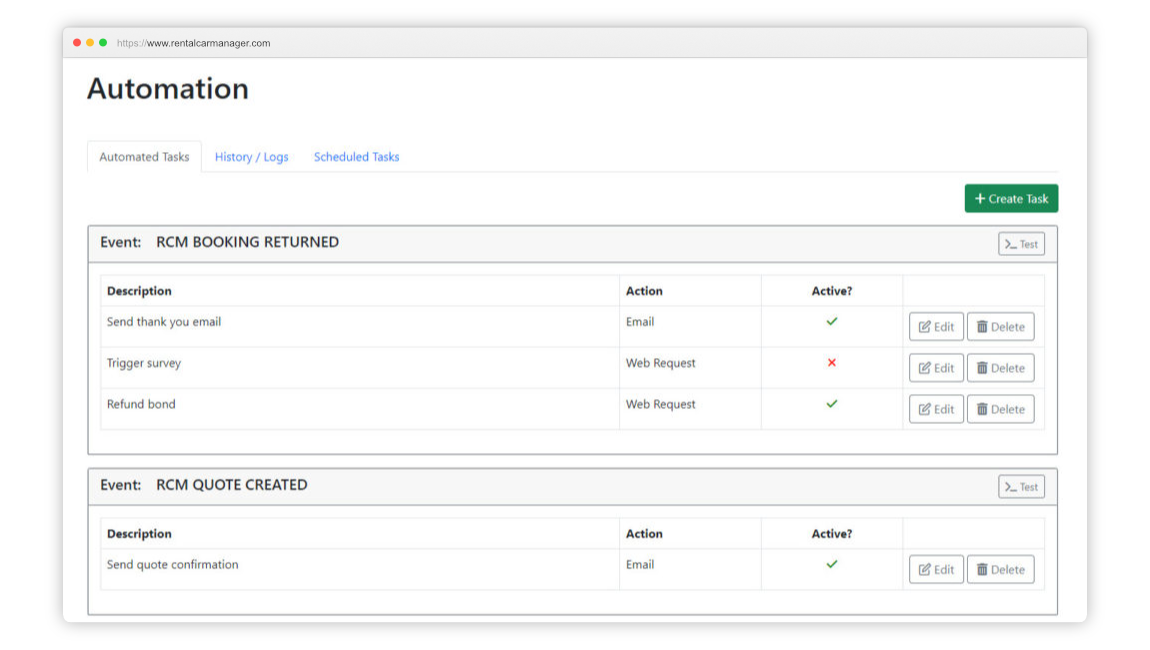Delete the Trigger survey task
Screen dimensions: 1150x650
pos(1000,368)
